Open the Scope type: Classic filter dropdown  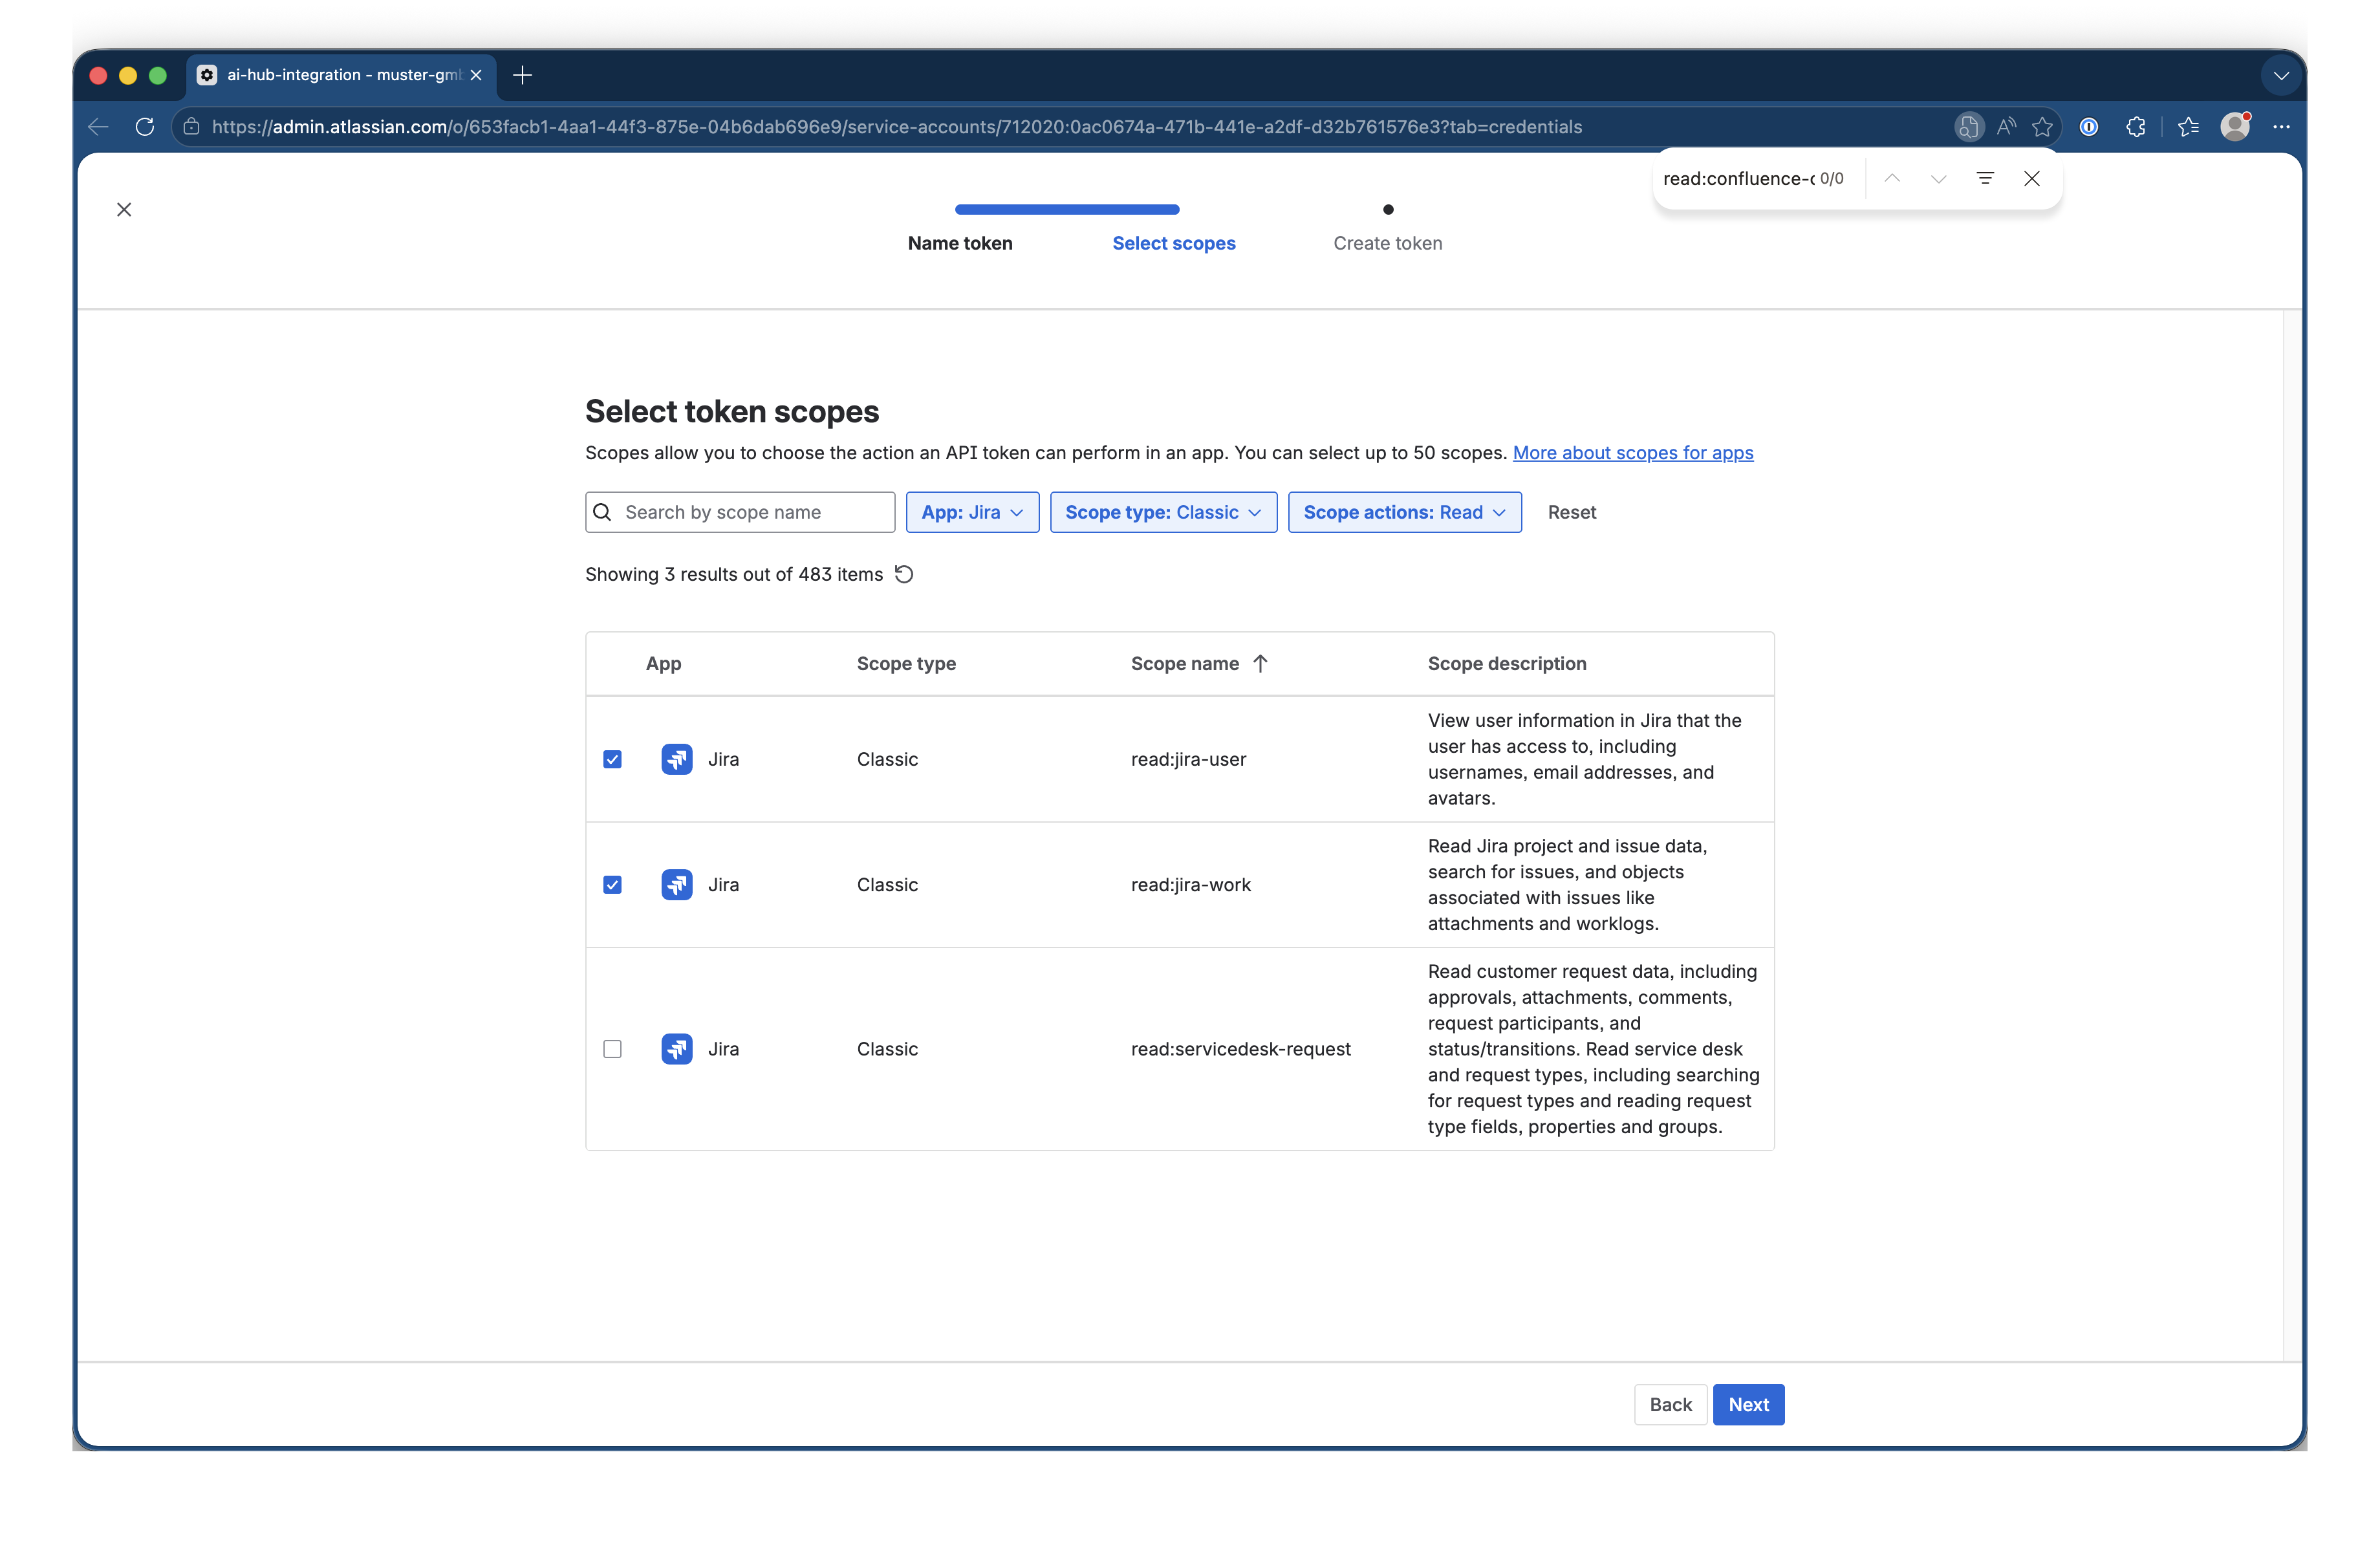coord(1163,512)
